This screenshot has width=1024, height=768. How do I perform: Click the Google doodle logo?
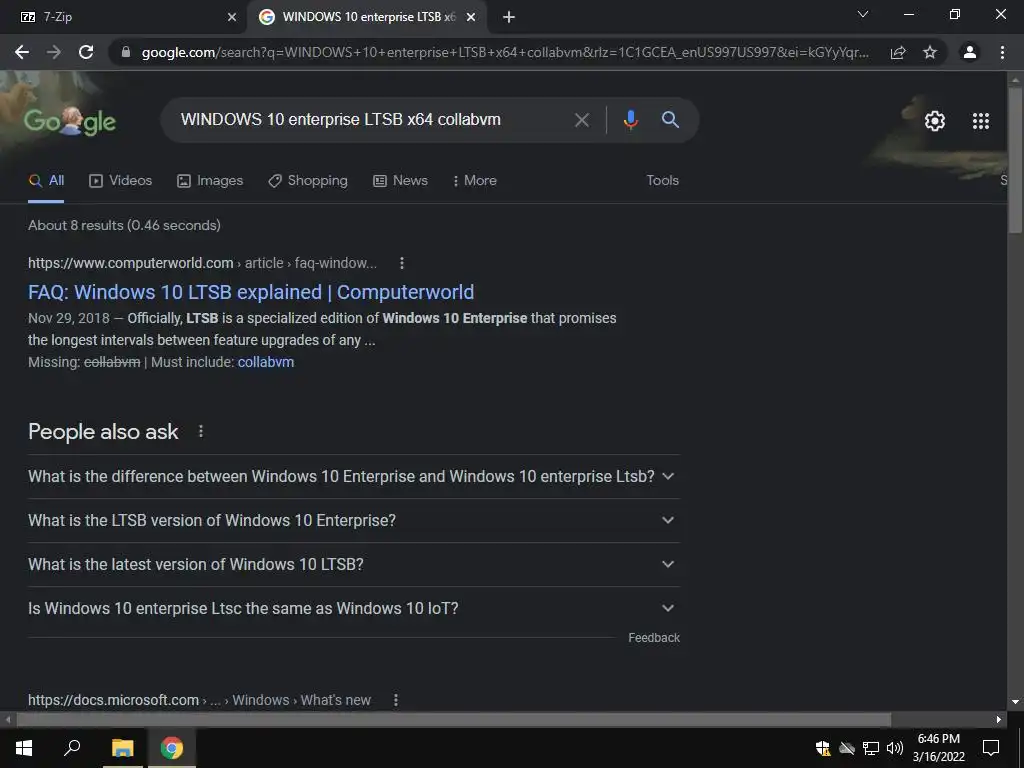(70, 121)
